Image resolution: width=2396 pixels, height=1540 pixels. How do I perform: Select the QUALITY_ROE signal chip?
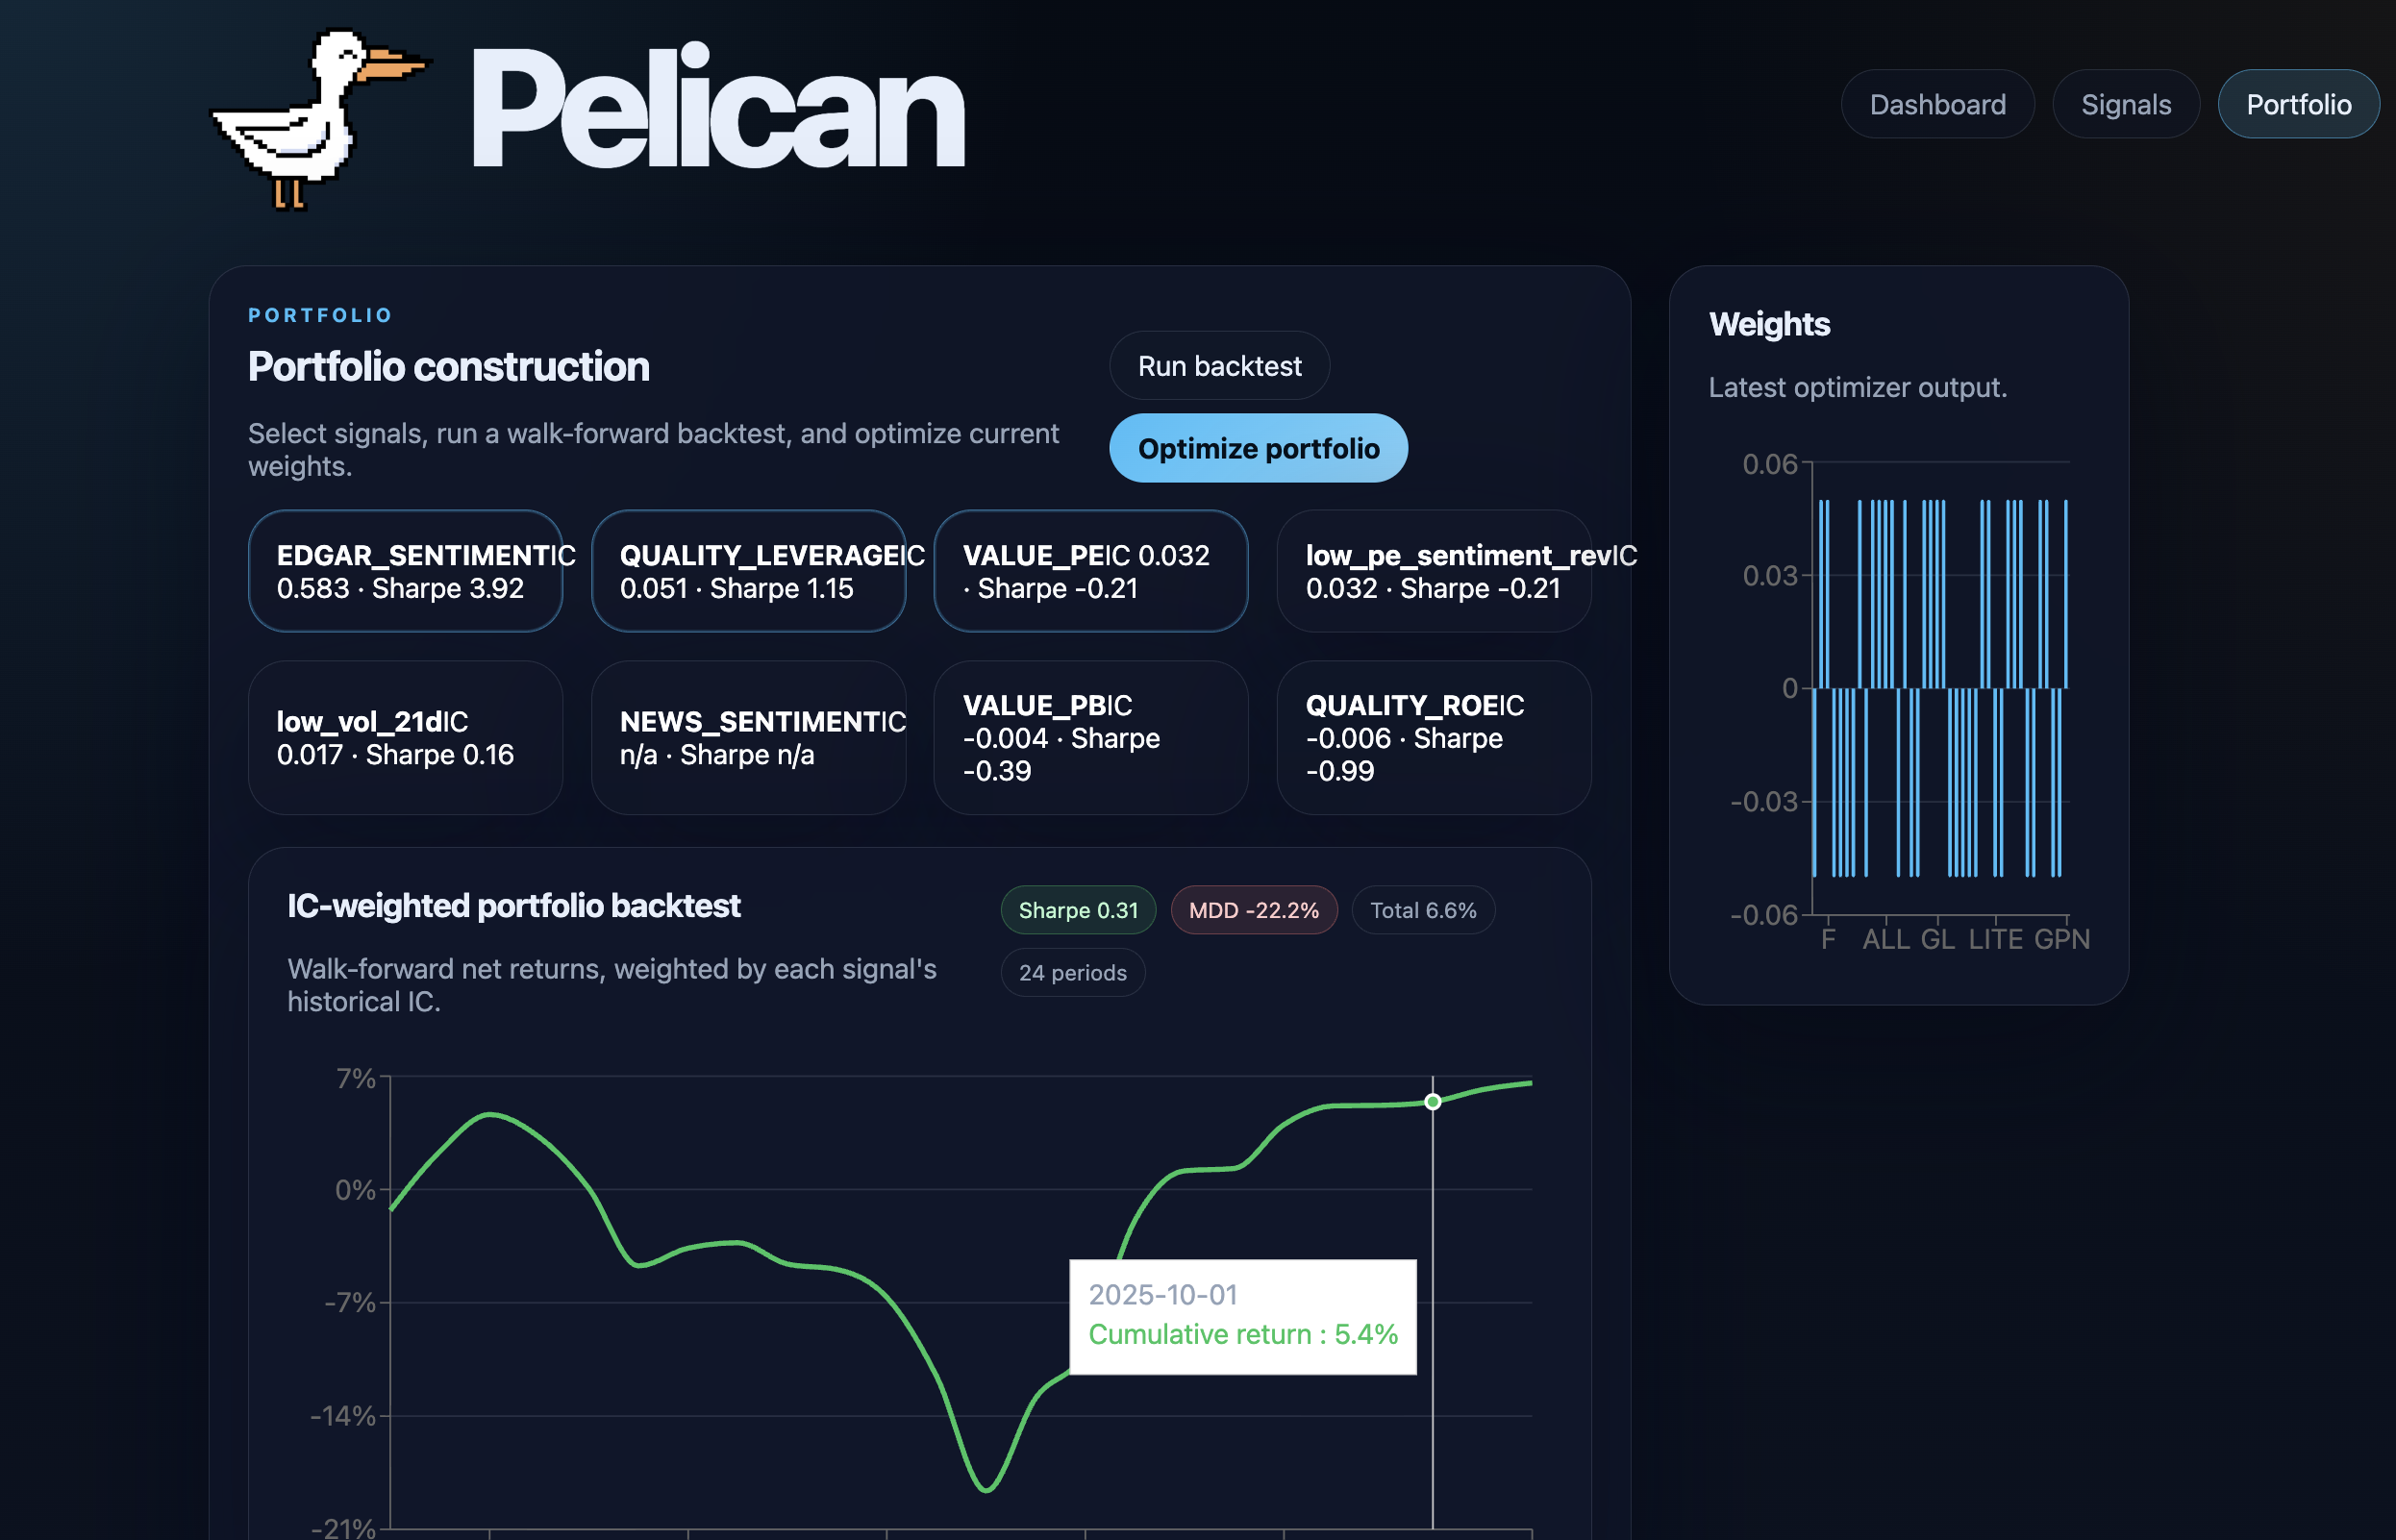1433,738
